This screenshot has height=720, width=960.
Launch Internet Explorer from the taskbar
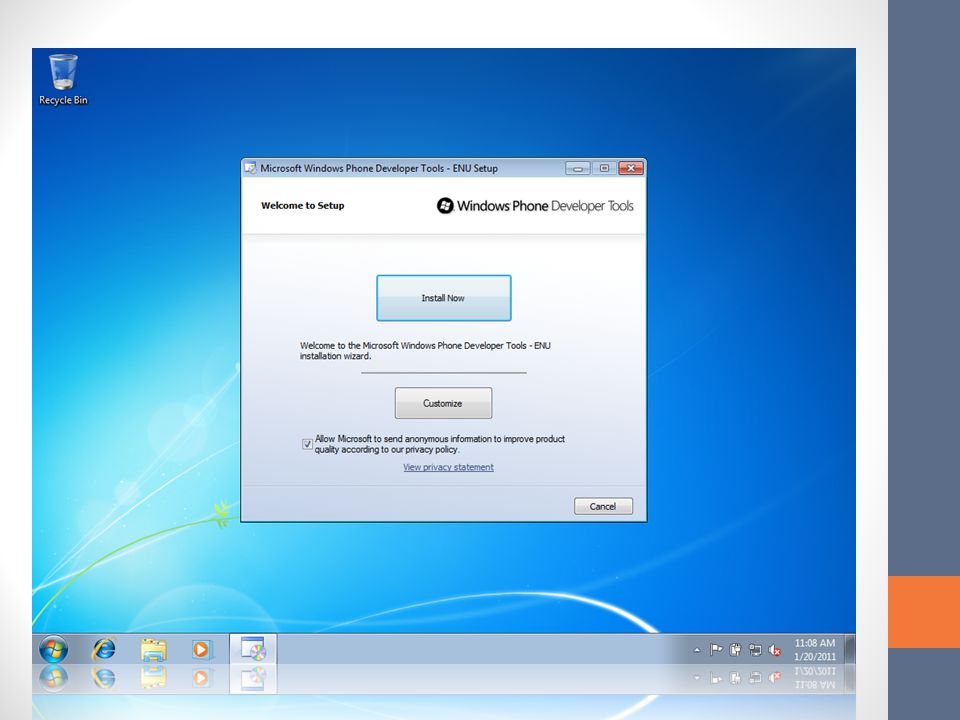pyautogui.click(x=103, y=649)
